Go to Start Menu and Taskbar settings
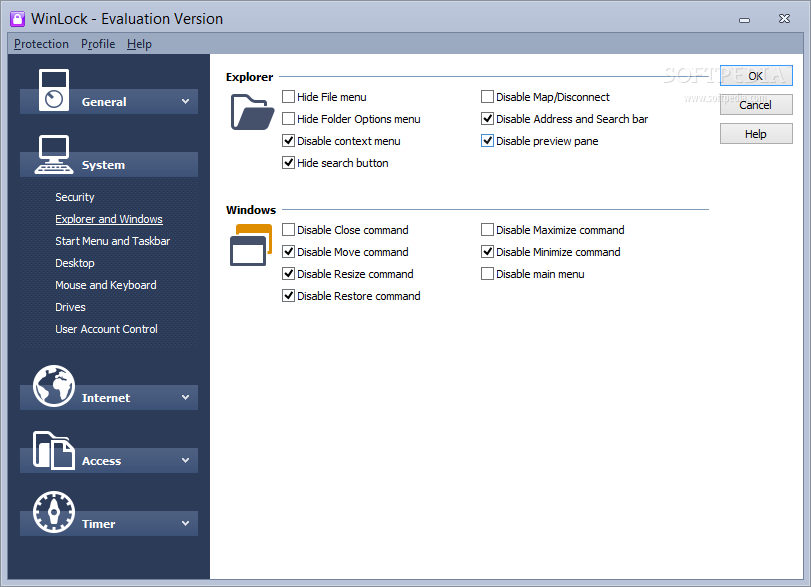This screenshot has width=811, height=587. (112, 241)
